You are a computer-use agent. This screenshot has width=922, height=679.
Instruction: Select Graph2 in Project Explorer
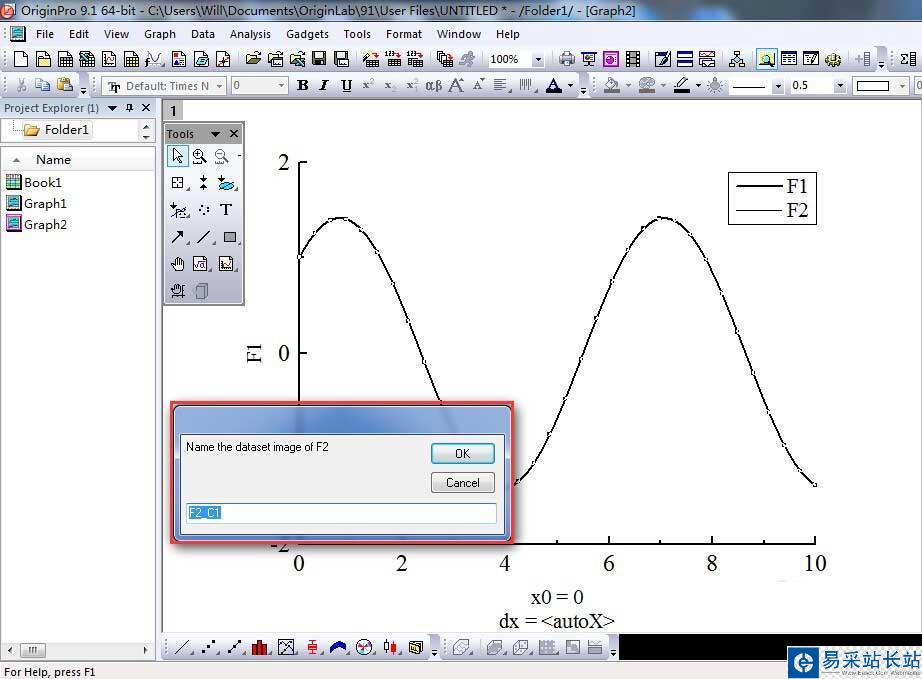coord(36,225)
